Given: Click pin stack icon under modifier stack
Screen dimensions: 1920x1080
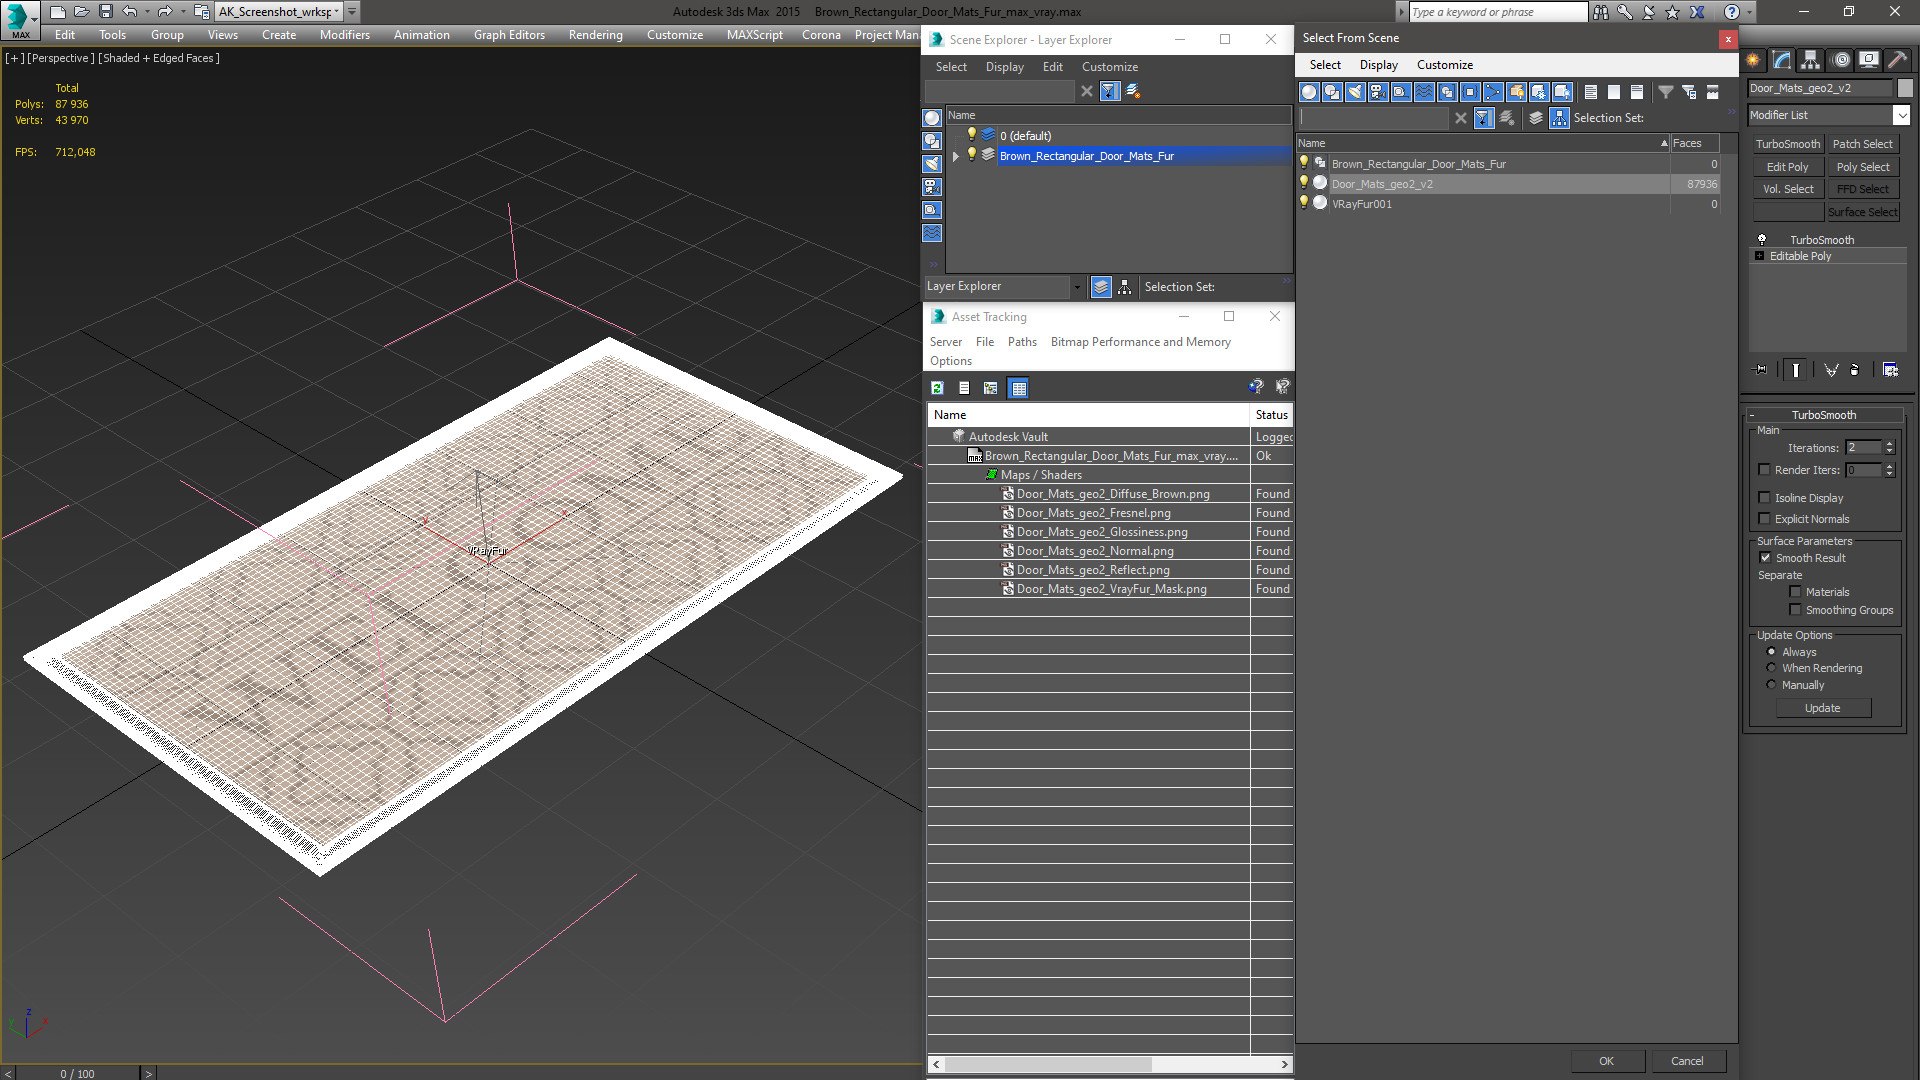Looking at the screenshot, I should (1761, 370).
